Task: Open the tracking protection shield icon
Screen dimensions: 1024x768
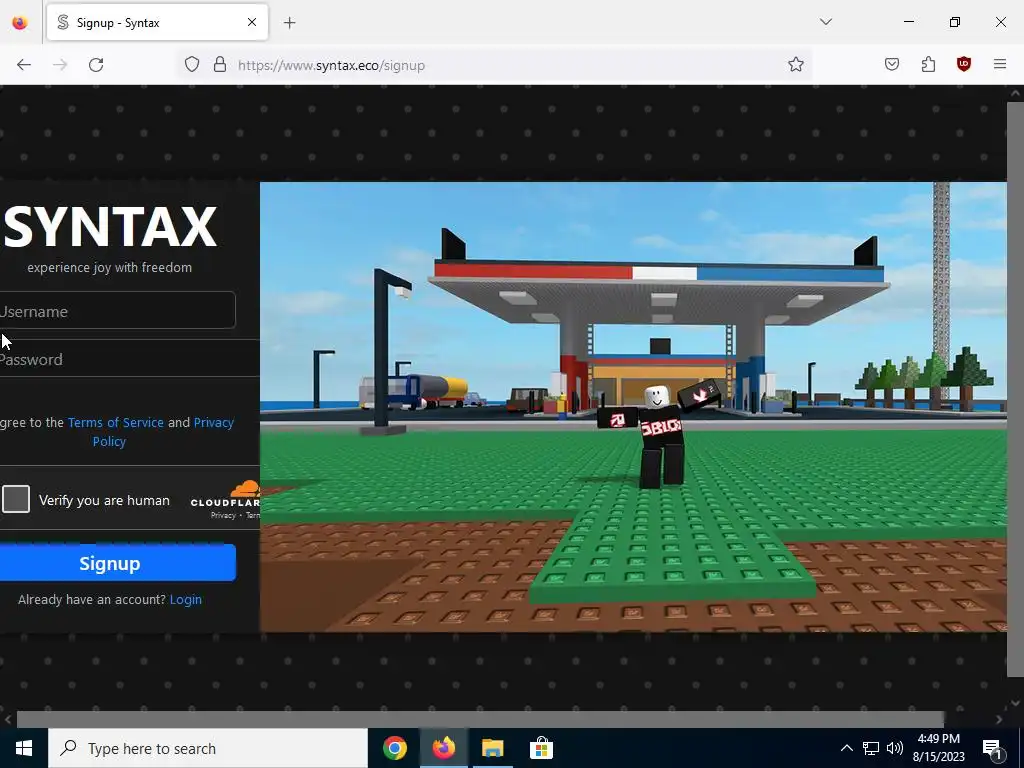Action: [x=191, y=64]
